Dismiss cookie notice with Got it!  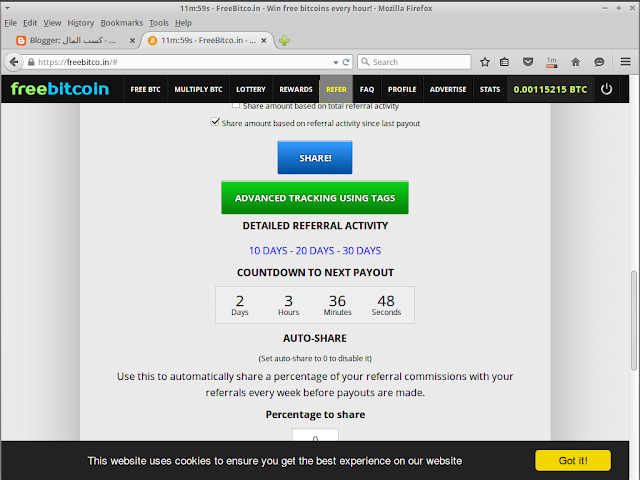point(573,460)
